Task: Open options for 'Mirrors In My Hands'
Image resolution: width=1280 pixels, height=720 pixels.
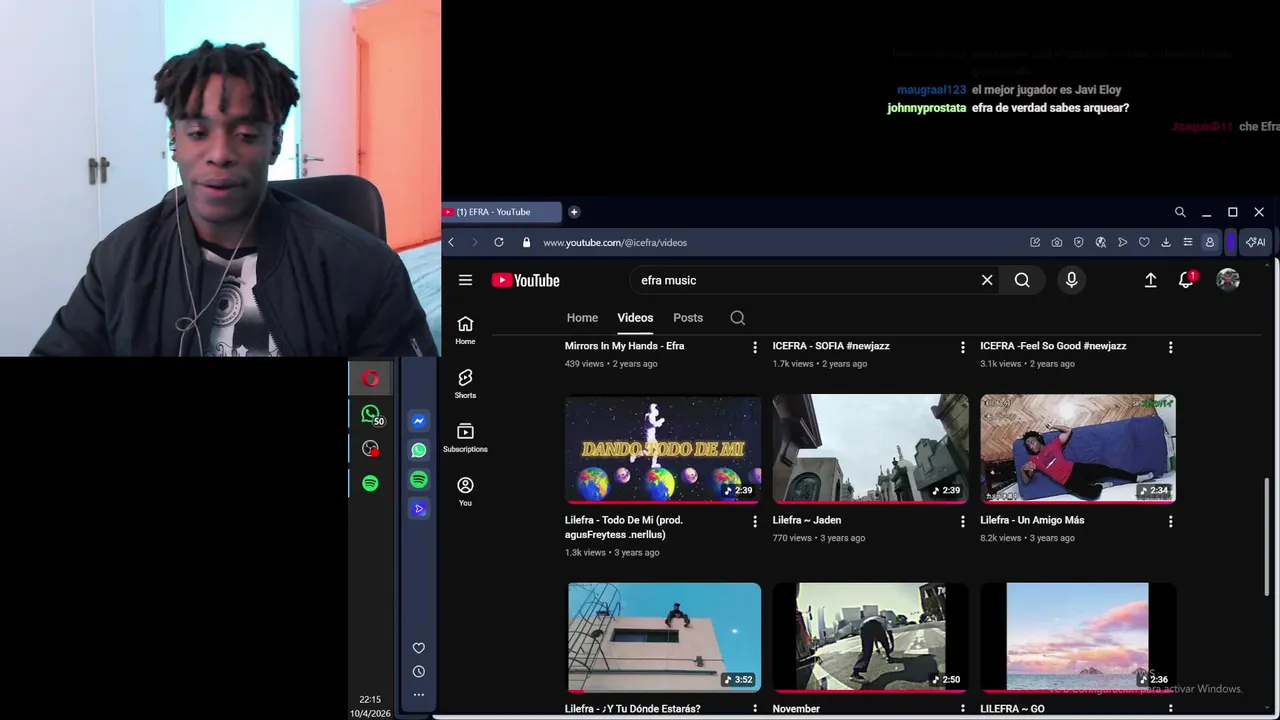Action: click(755, 347)
